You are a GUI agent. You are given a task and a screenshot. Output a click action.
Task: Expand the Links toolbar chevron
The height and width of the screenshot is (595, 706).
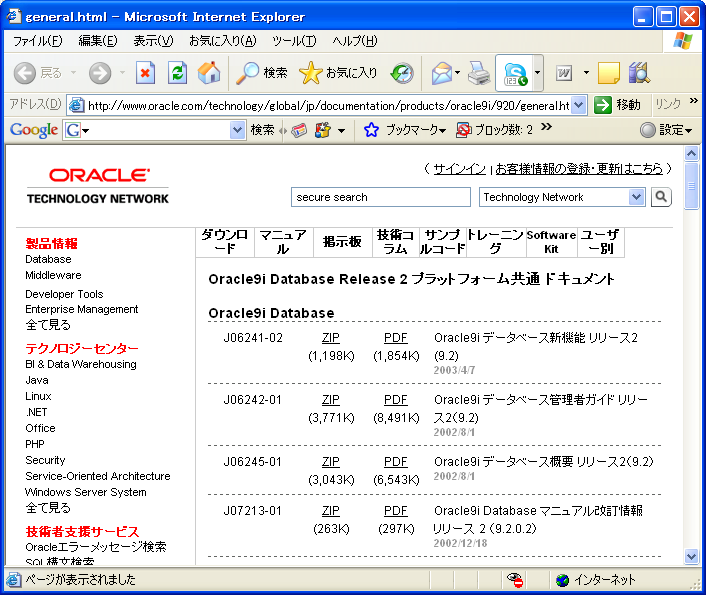pos(694,101)
